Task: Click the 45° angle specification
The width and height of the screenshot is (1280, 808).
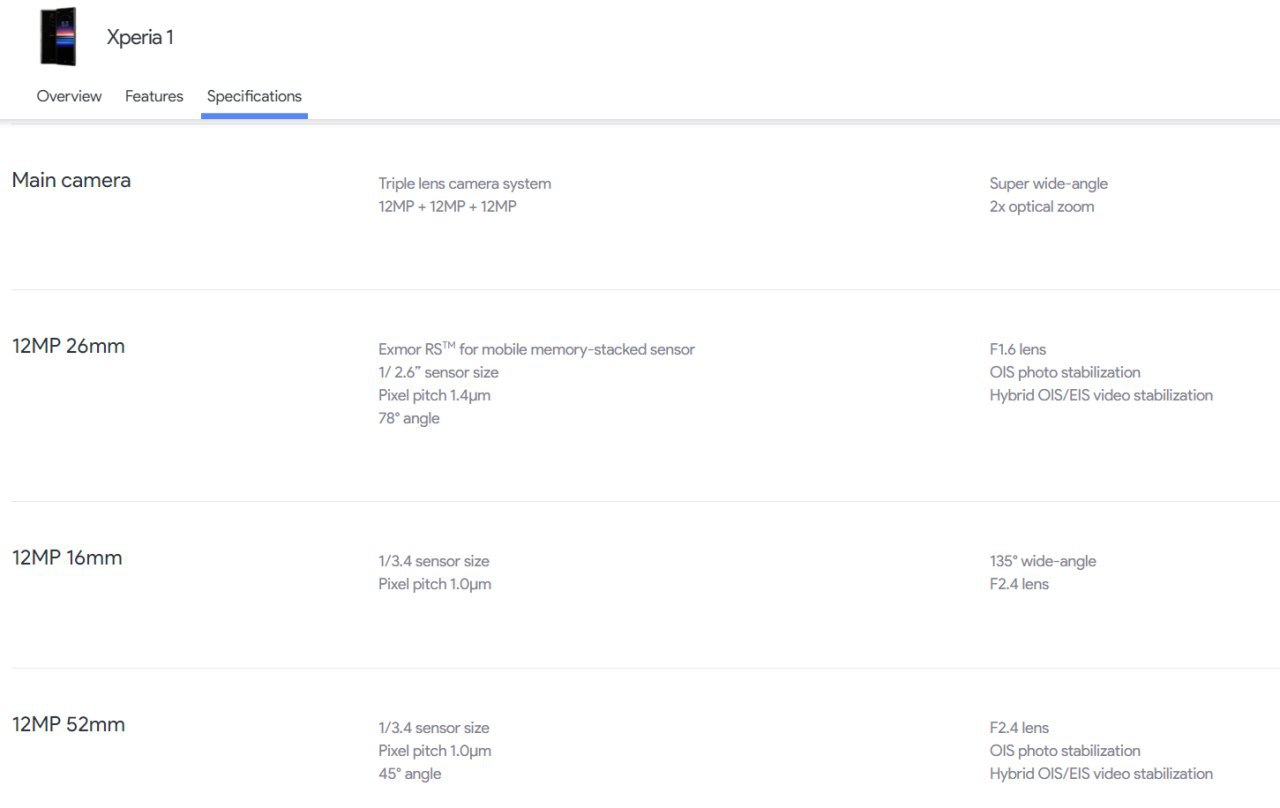Action: (409, 774)
